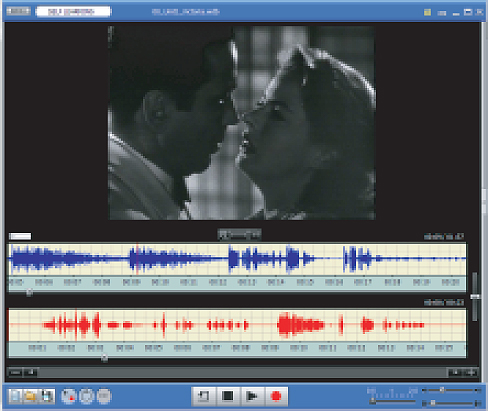The image size is (488, 411).
Task: Click the small white label above the blue waveform
Action: [20, 236]
